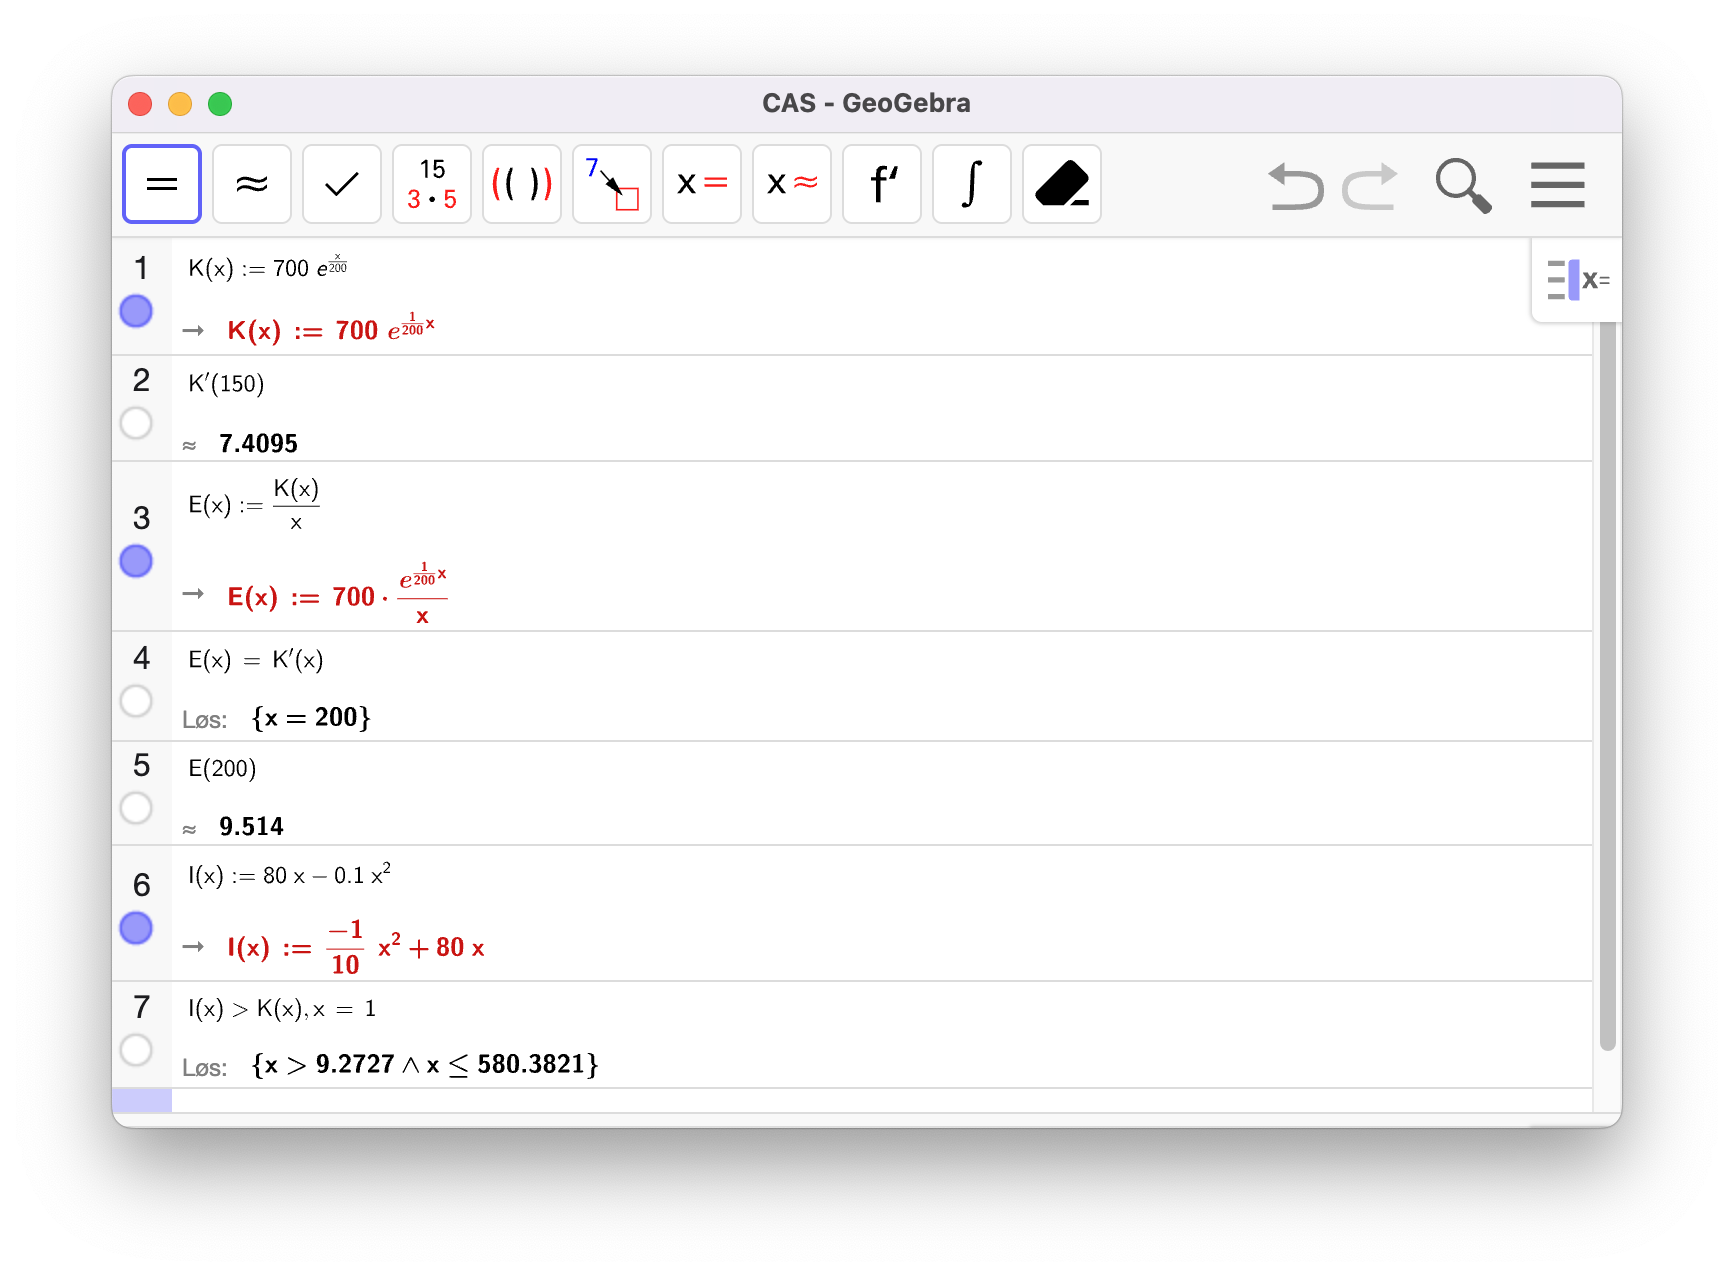
Task: Click the Undo arrow
Action: point(1296,186)
